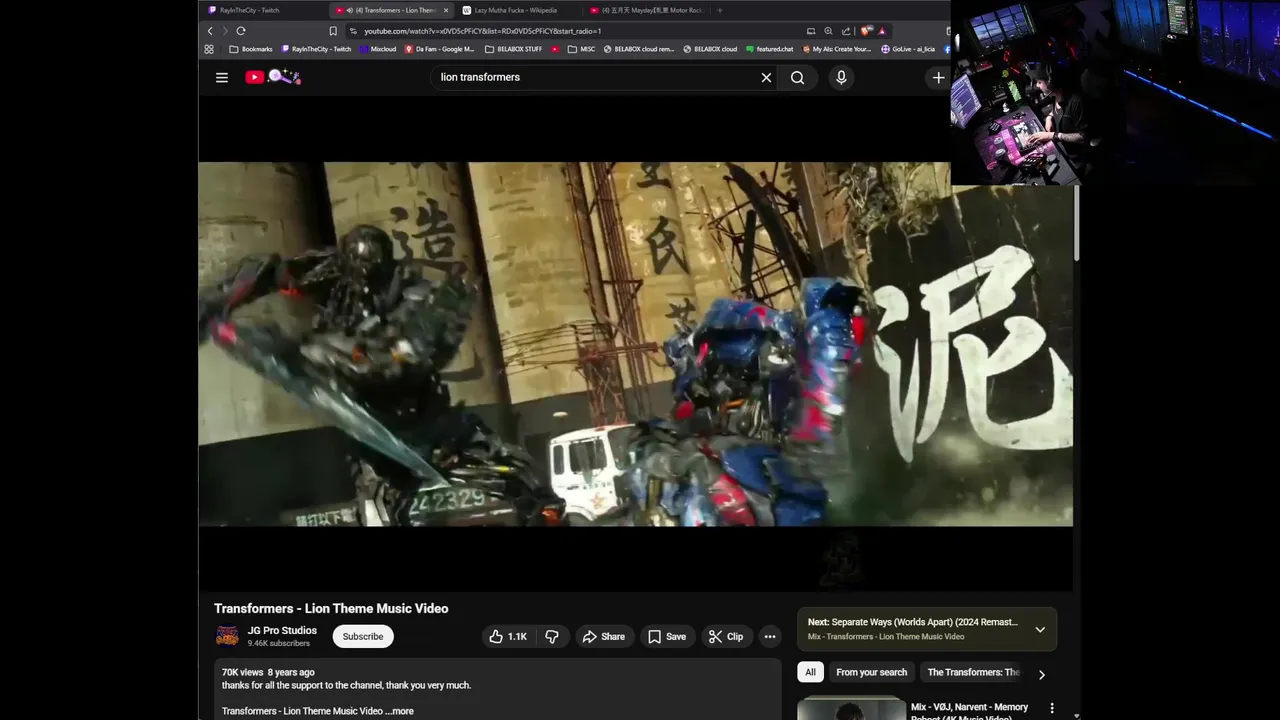Select the 'All' filter chip
Screen dimensions: 1280x720
coord(810,673)
